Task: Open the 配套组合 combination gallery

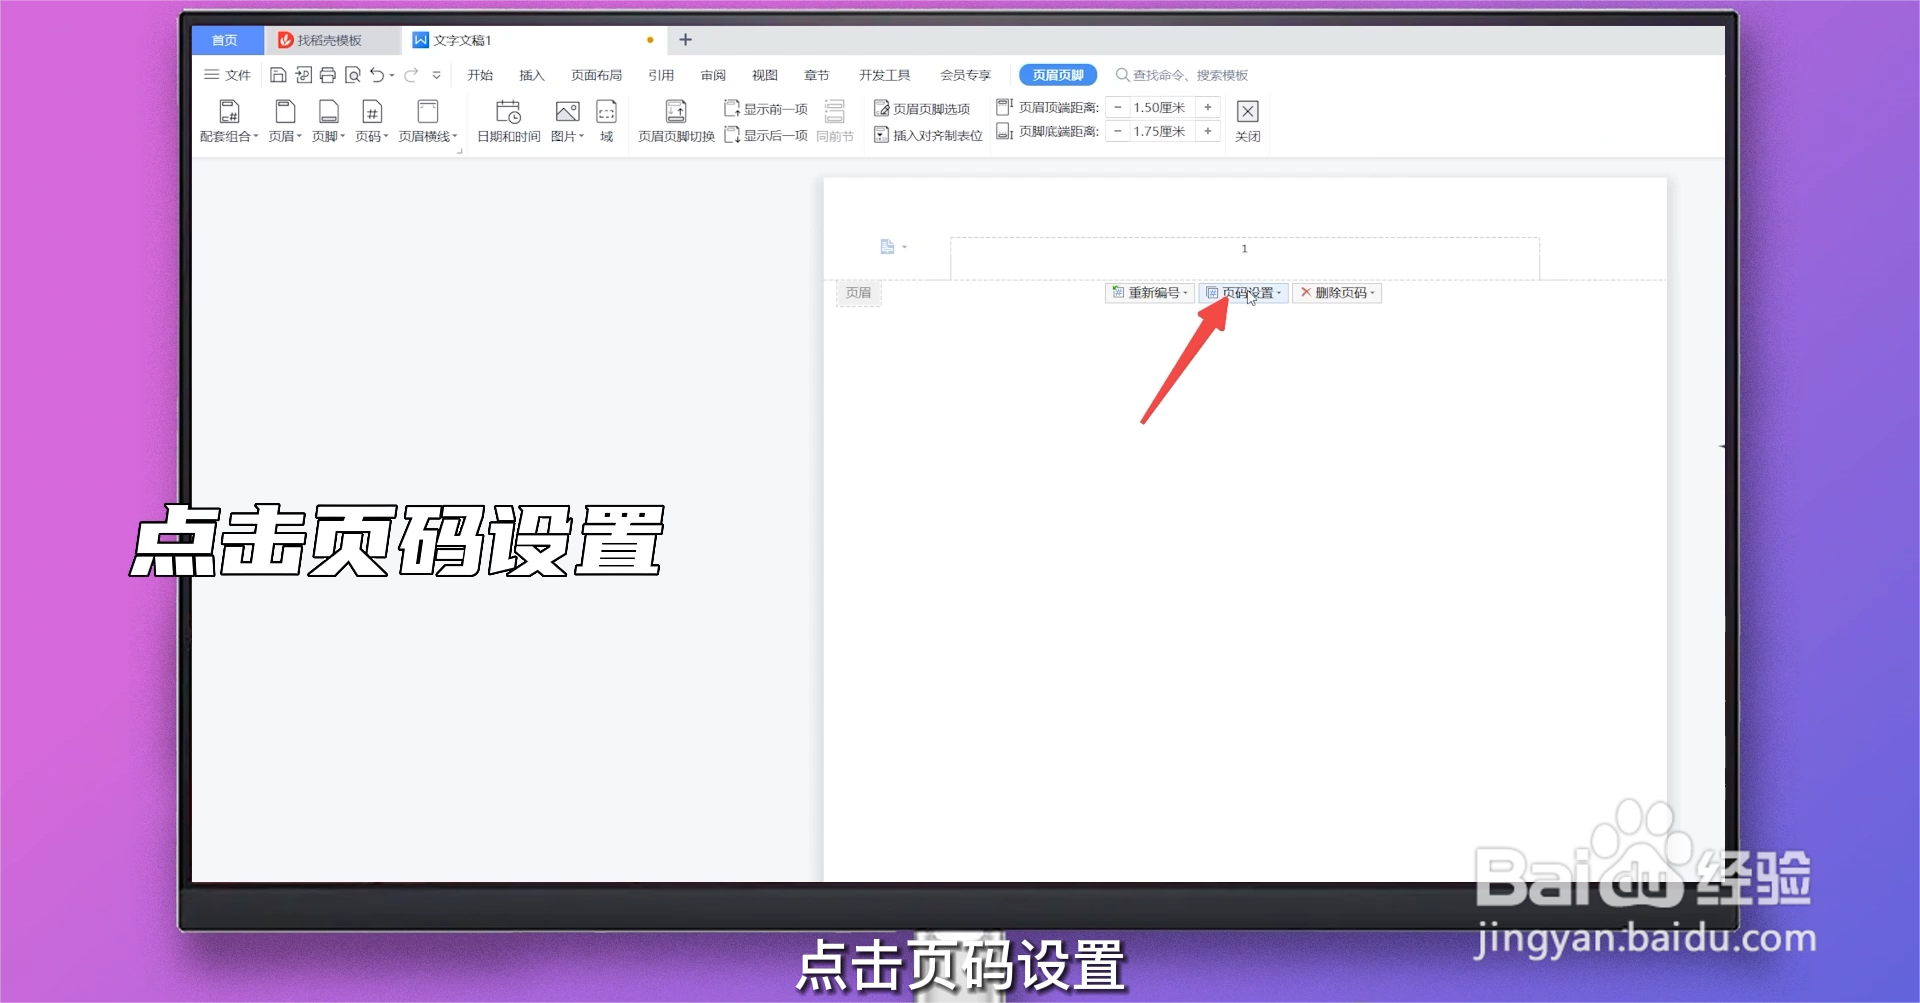Action: tap(229, 121)
